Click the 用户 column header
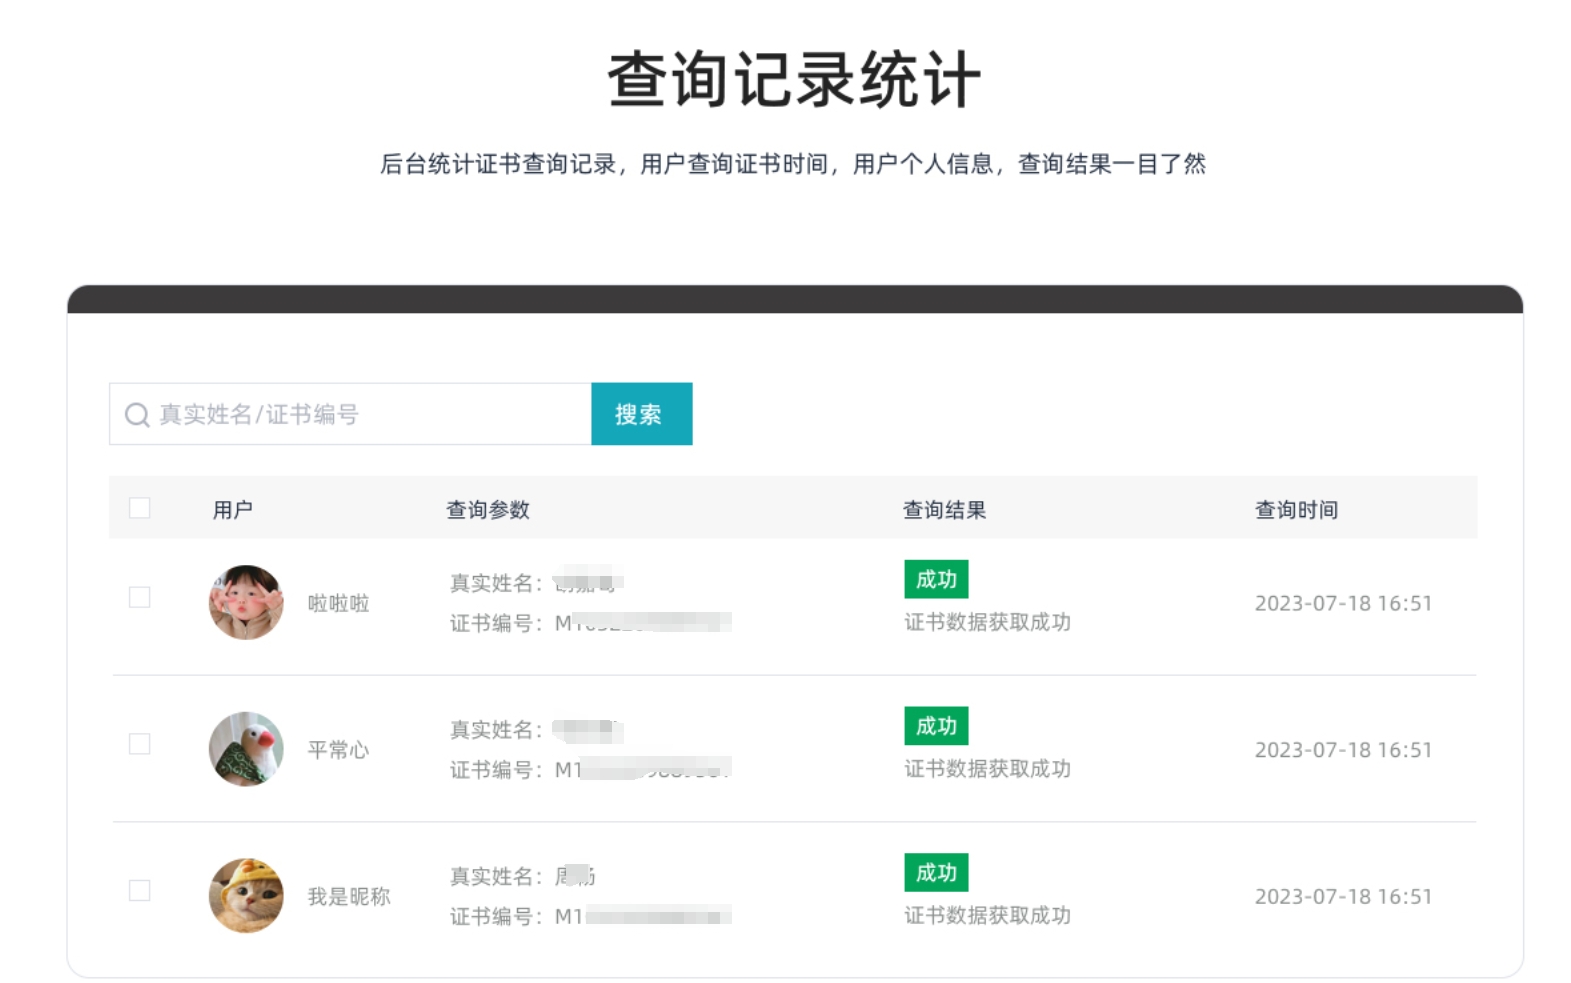This screenshot has height=983, width=1571. pos(233,510)
